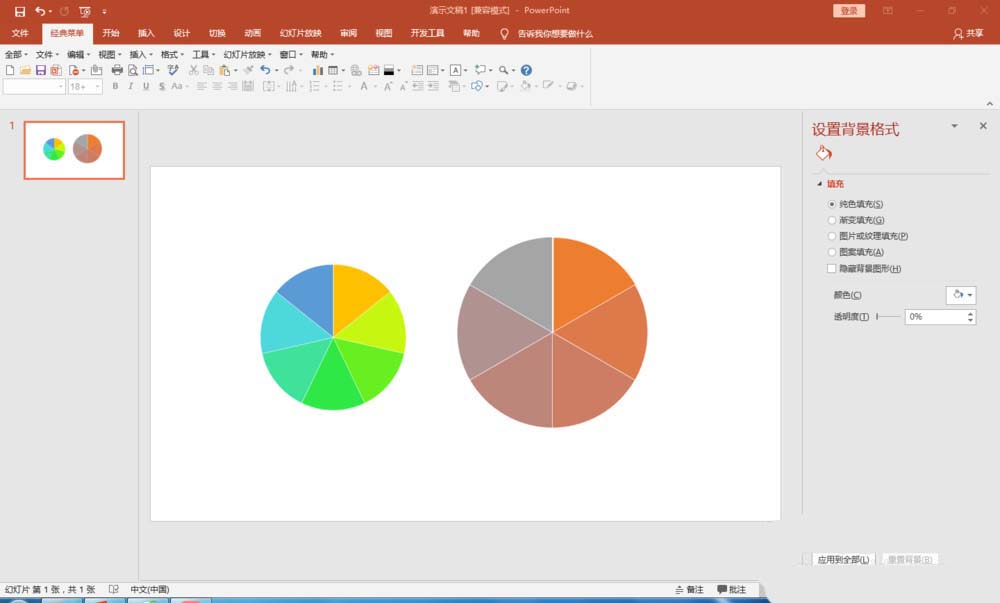Click the New blank document icon

point(10,70)
